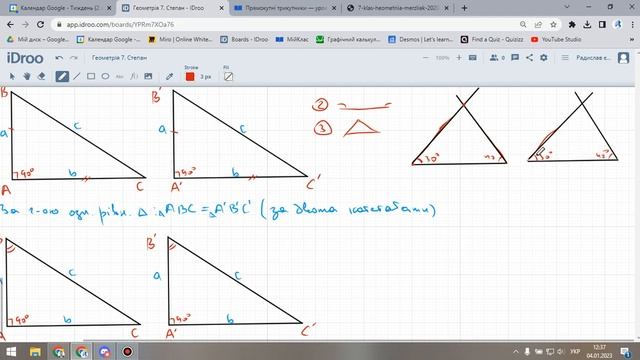Open the red stroke color swatch

(190, 76)
